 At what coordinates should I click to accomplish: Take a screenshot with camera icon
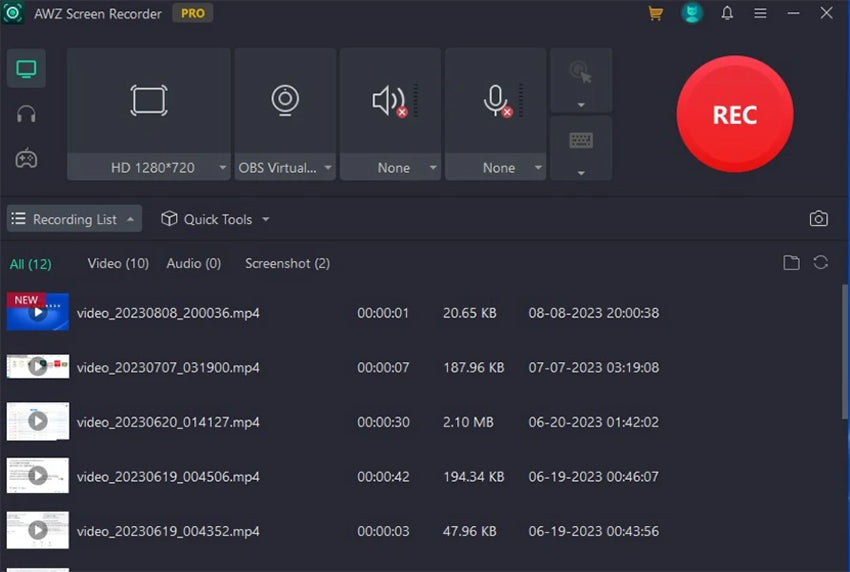pyautogui.click(x=819, y=219)
